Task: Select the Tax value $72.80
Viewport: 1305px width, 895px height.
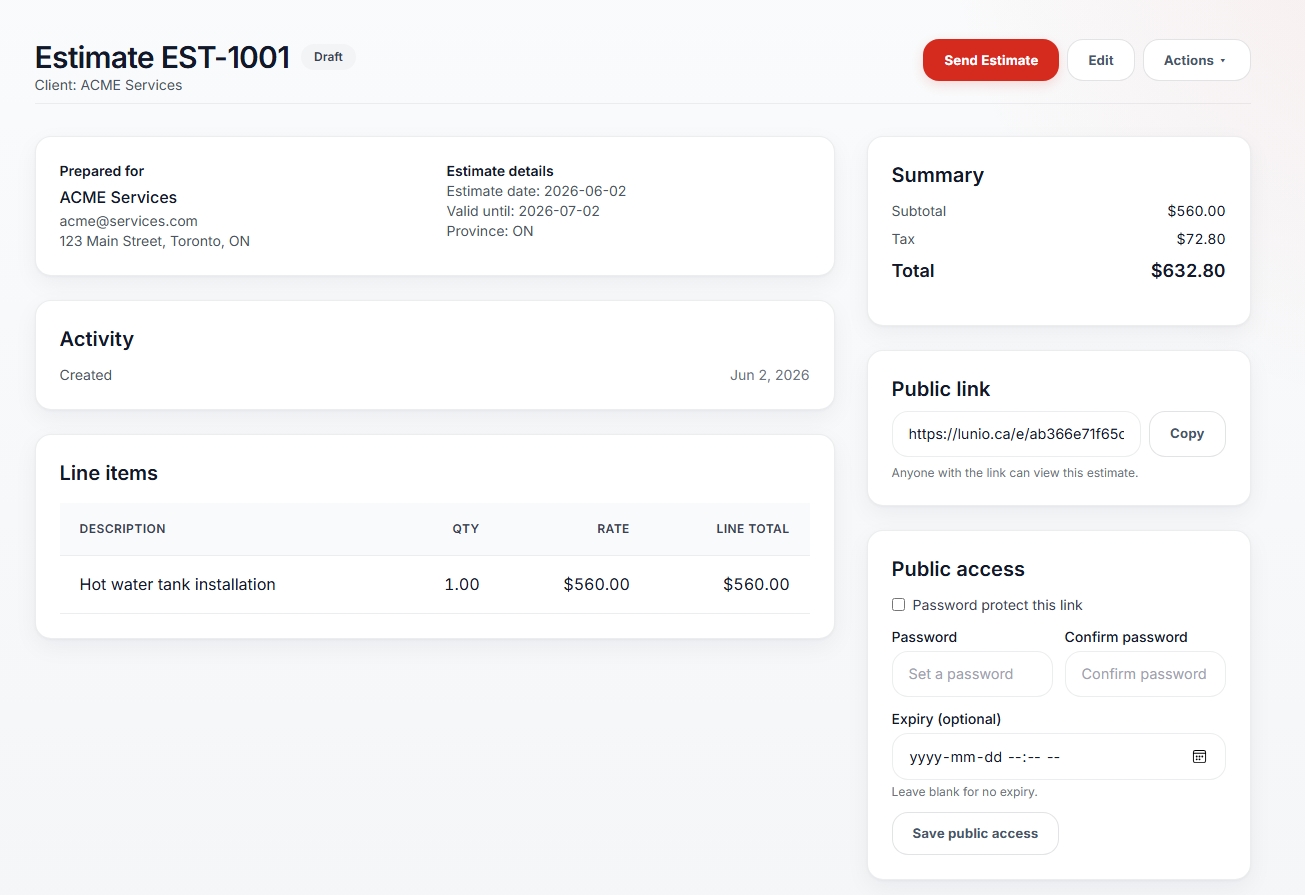Action: coord(1201,239)
